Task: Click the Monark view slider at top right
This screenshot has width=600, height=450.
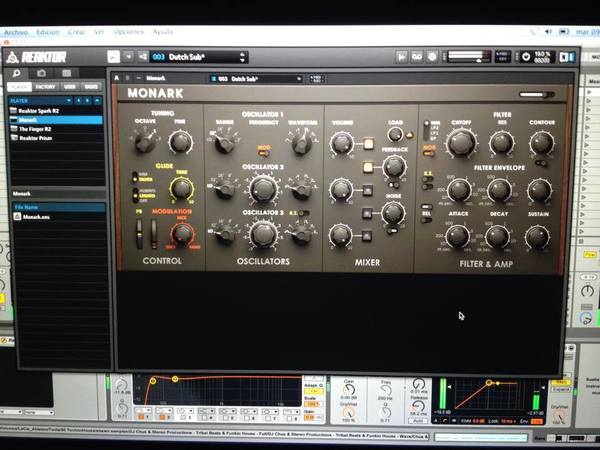Action: pyautogui.click(x=536, y=94)
